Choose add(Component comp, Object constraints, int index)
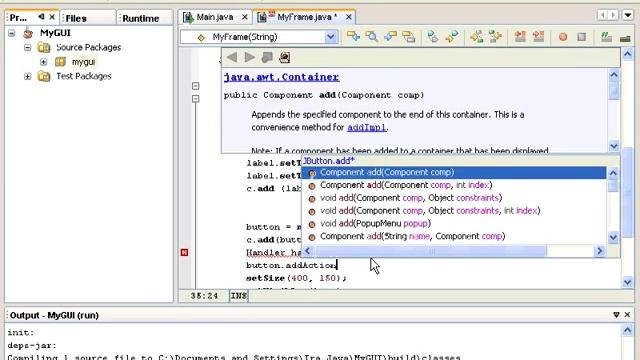The height and width of the screenshot is (360, 640). [x=453, y=211]
